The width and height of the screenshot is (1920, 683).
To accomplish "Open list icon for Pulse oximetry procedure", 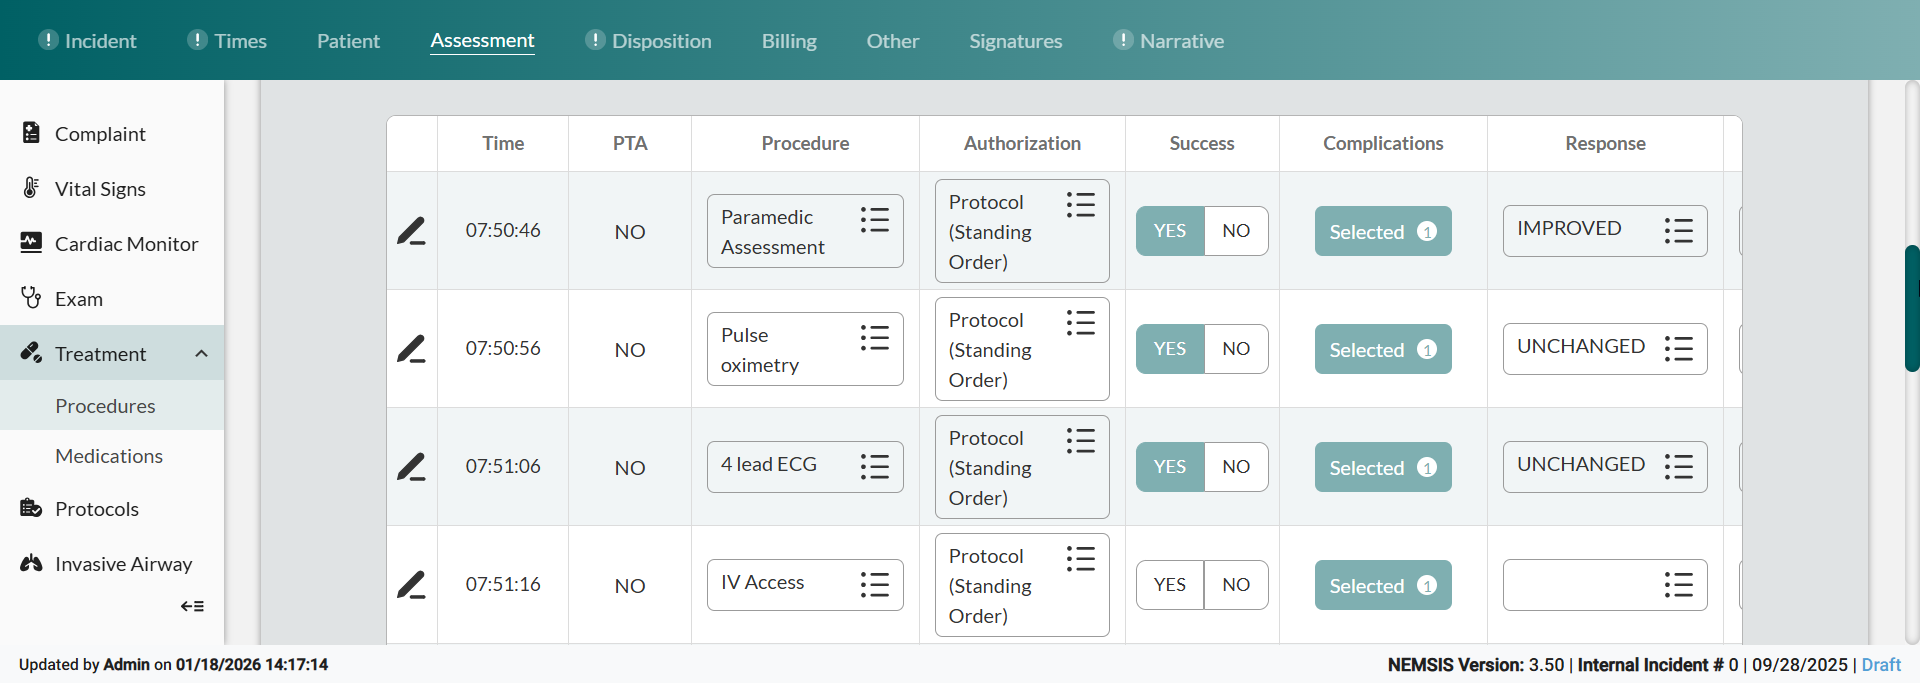I will pos(875,337).
